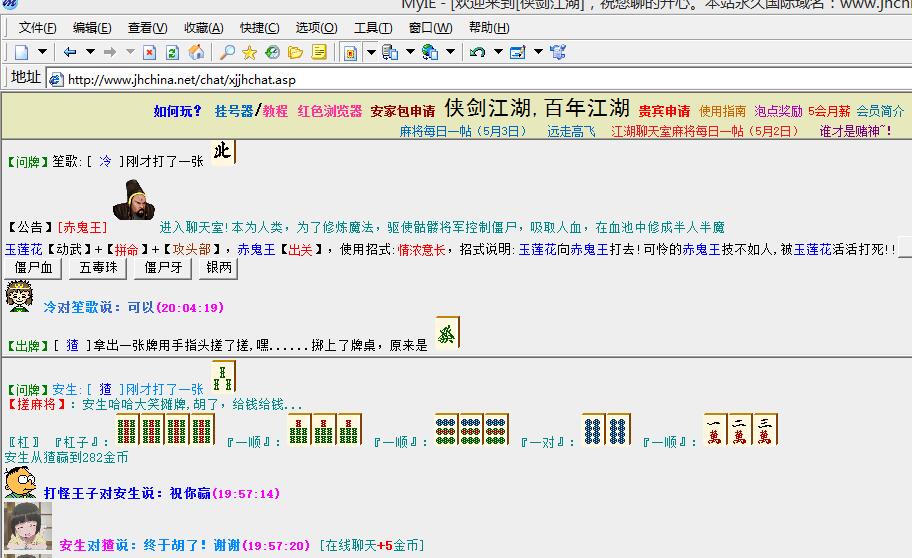This screenshot has width=912, height=558.
Task: Open favorites with the star icon
Action: tap(250, 52)
